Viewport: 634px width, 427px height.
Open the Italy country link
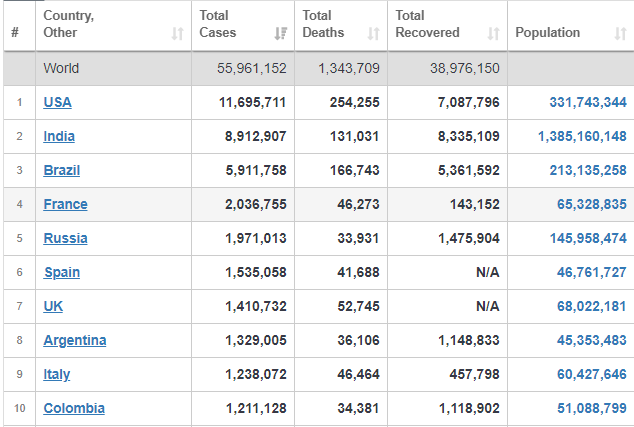click(x=57, y=374)
